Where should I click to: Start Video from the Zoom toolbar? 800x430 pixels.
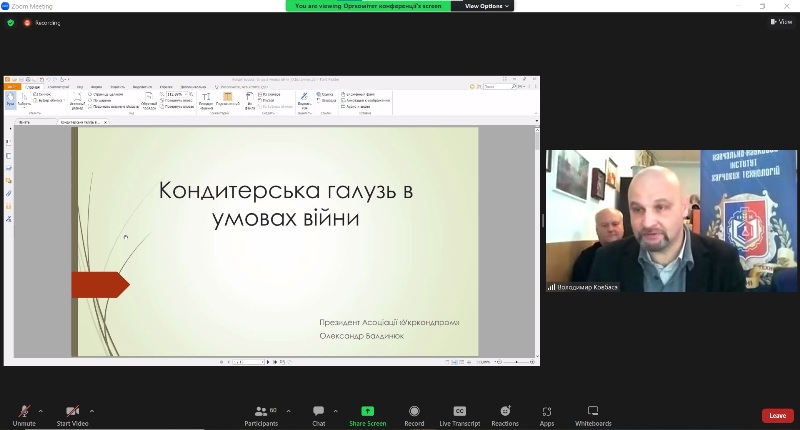click(x=72, y=412)
